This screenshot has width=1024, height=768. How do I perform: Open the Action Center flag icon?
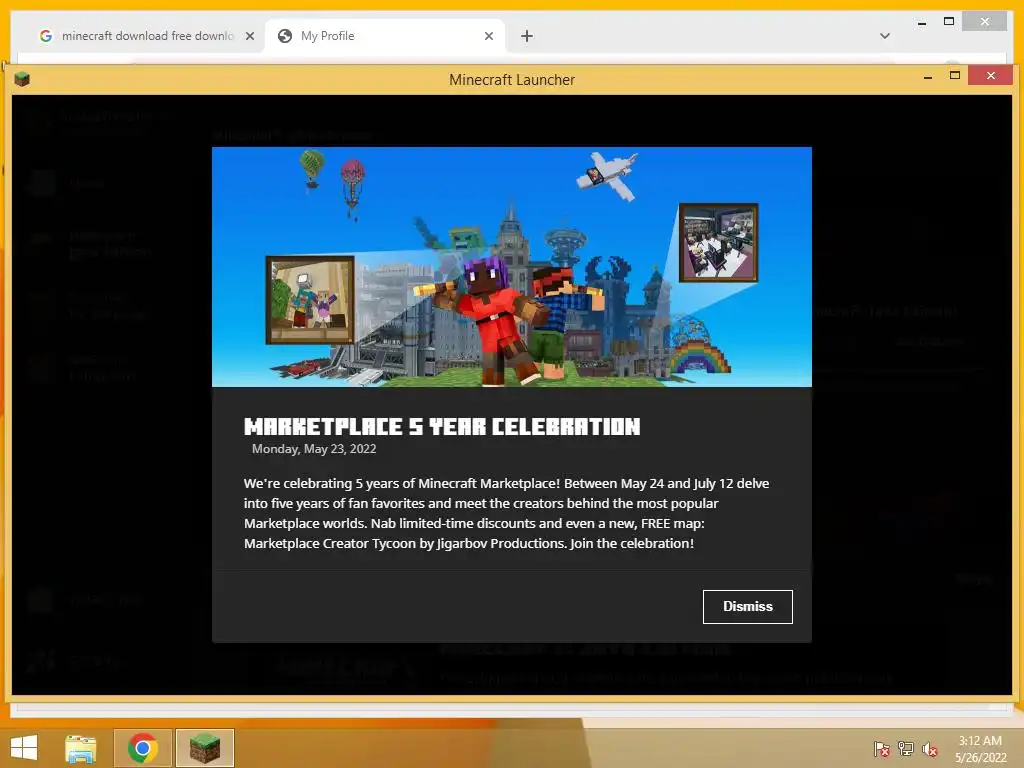point(882,749)
